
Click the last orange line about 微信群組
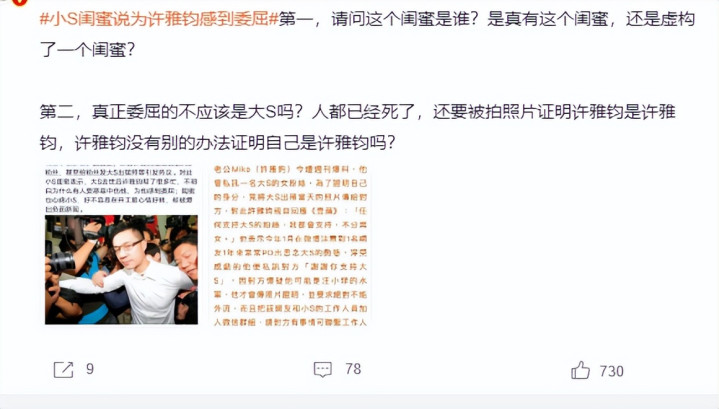click(x=290, y=322)
